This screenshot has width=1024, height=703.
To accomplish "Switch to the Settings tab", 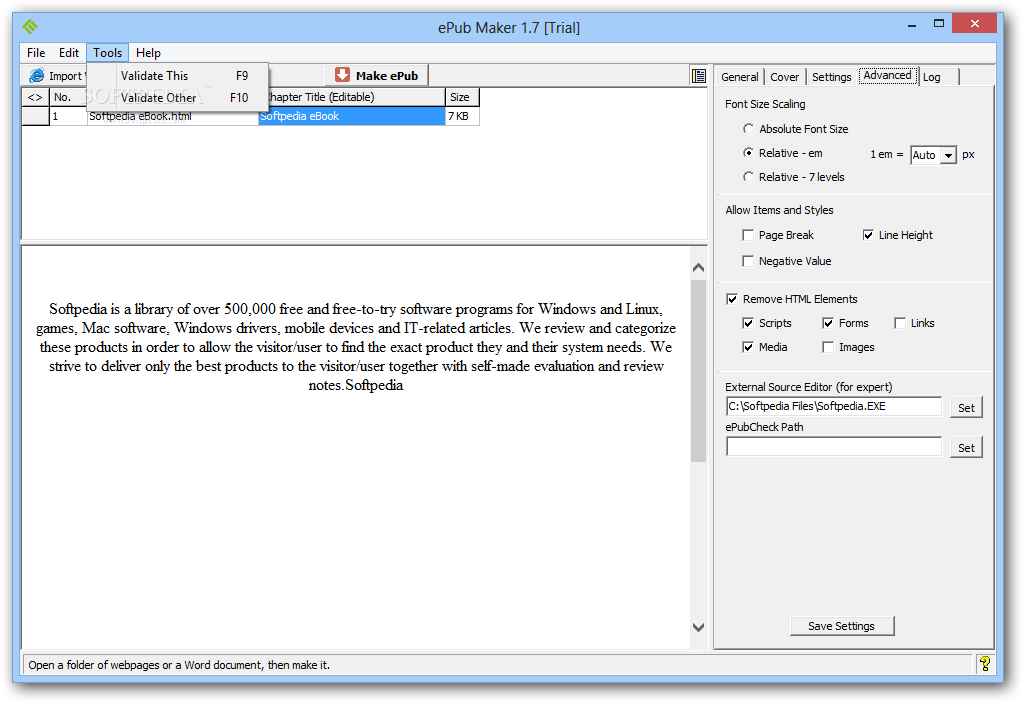I will point(831,77).
